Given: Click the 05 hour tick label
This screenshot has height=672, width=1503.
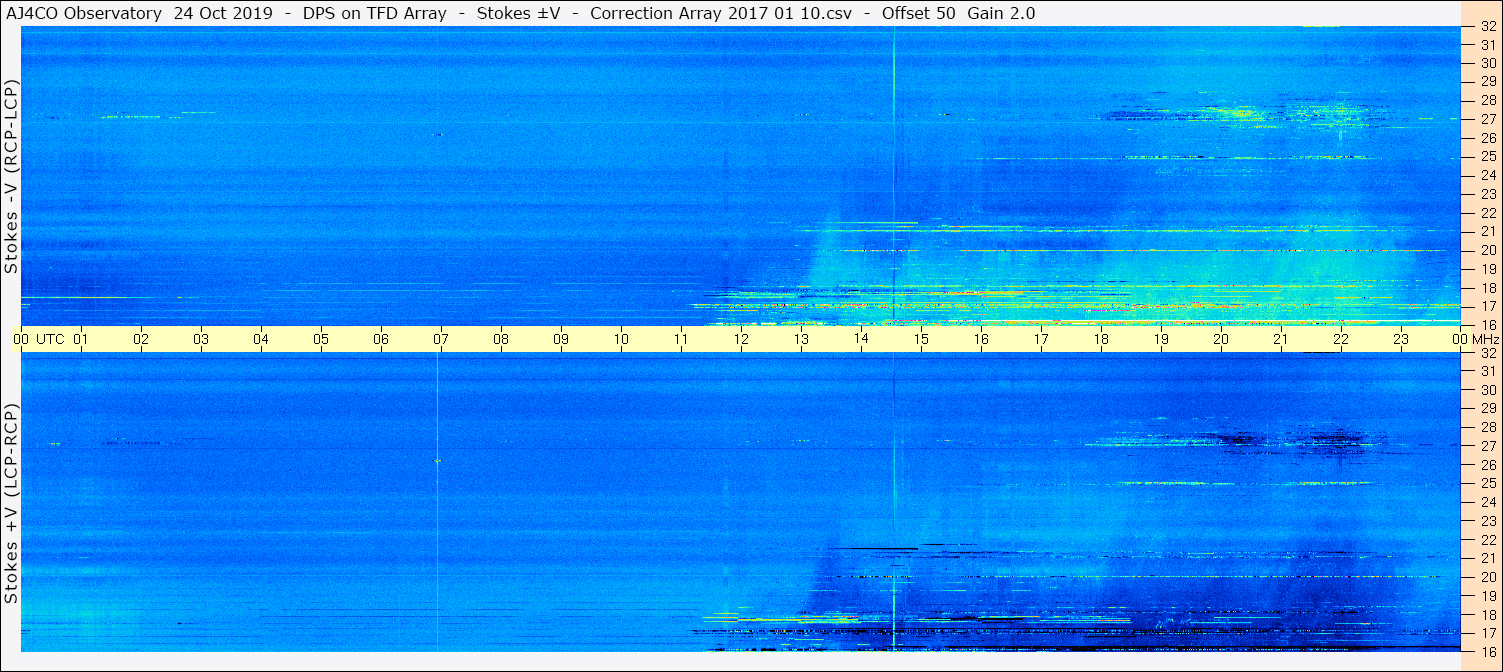Looking at the screenshot, I should click(321, 339).
